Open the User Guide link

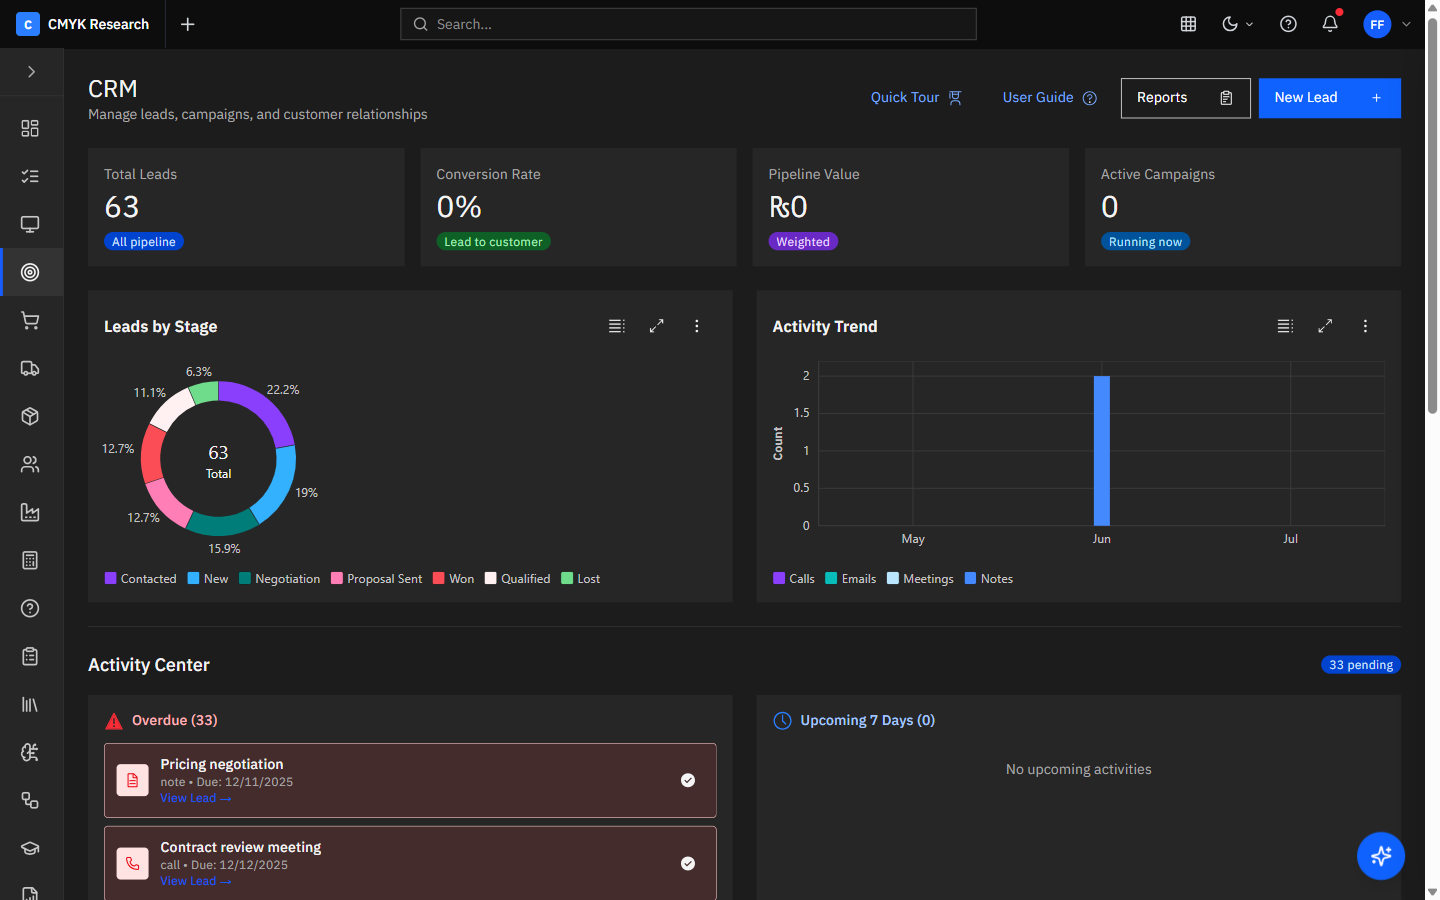coord(1050,97)
